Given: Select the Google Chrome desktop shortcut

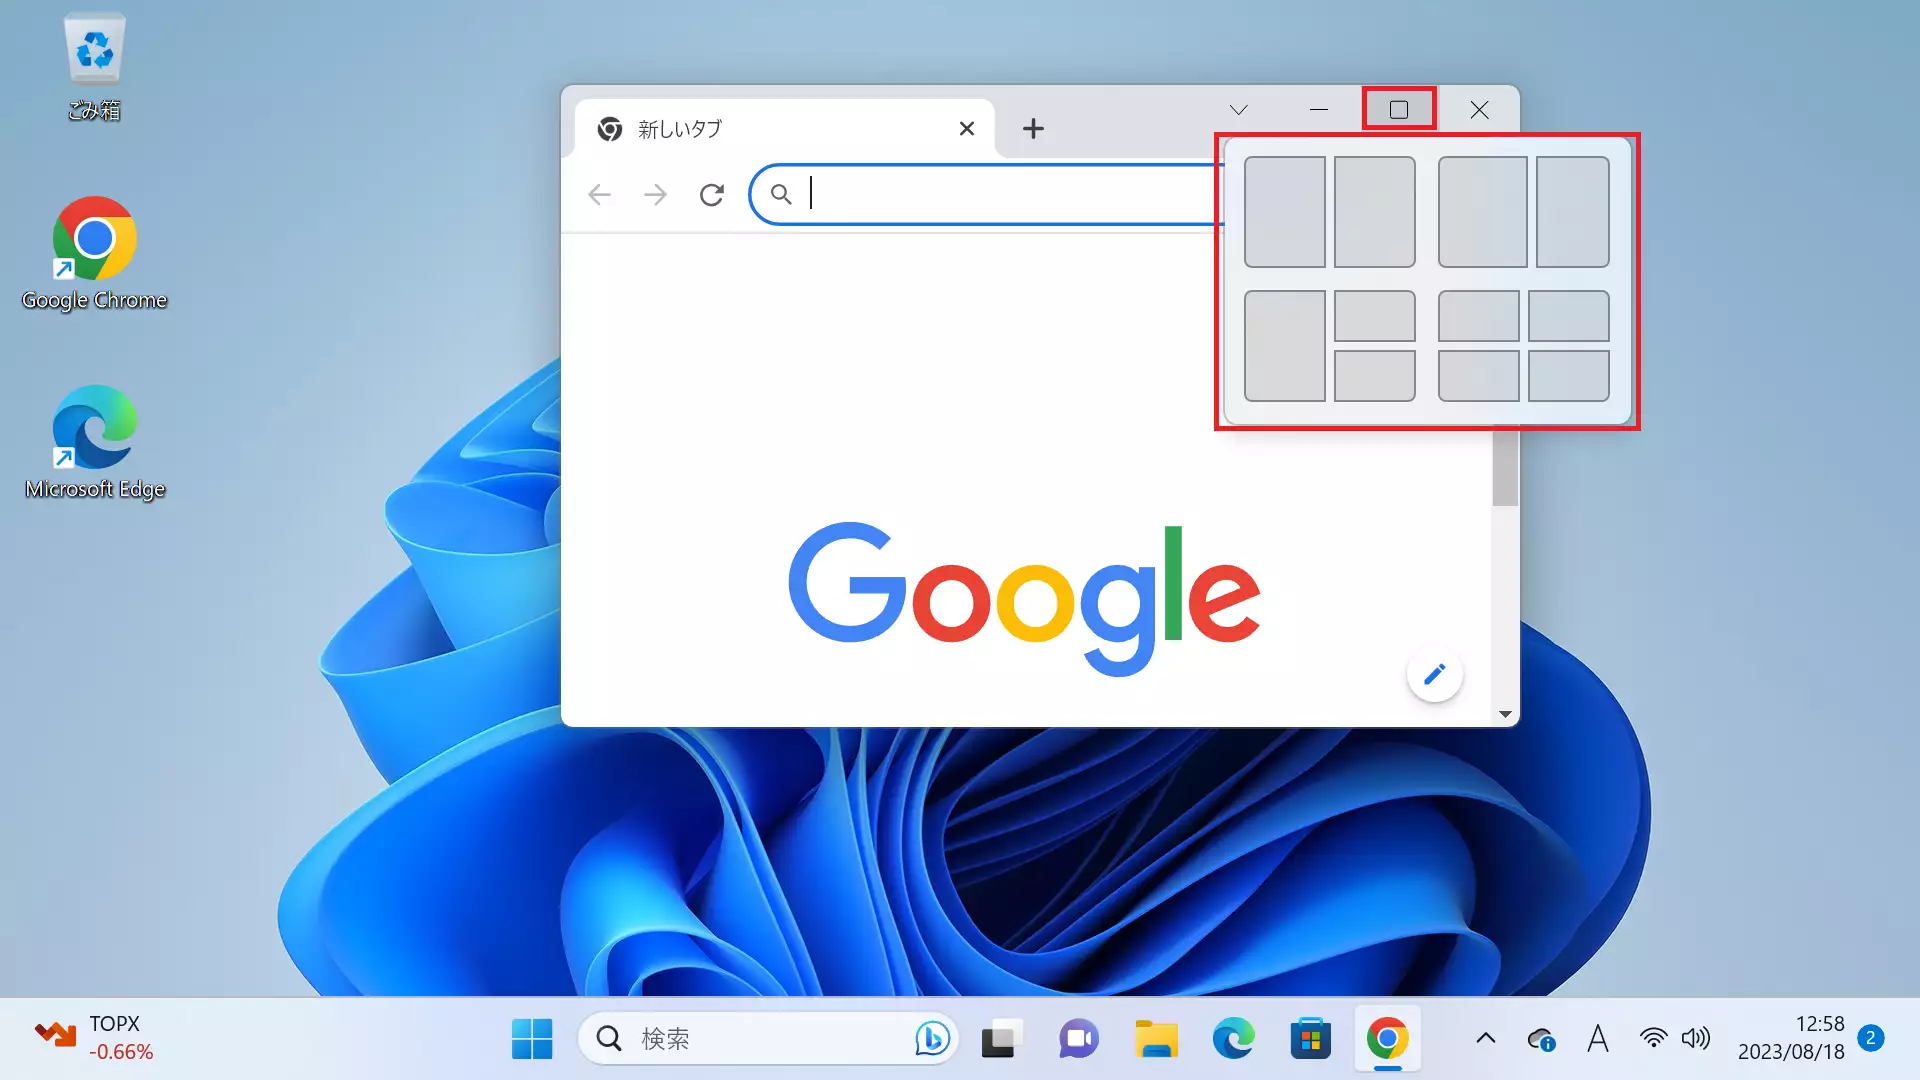Looking at the screenshot, I should click(94, 254).
